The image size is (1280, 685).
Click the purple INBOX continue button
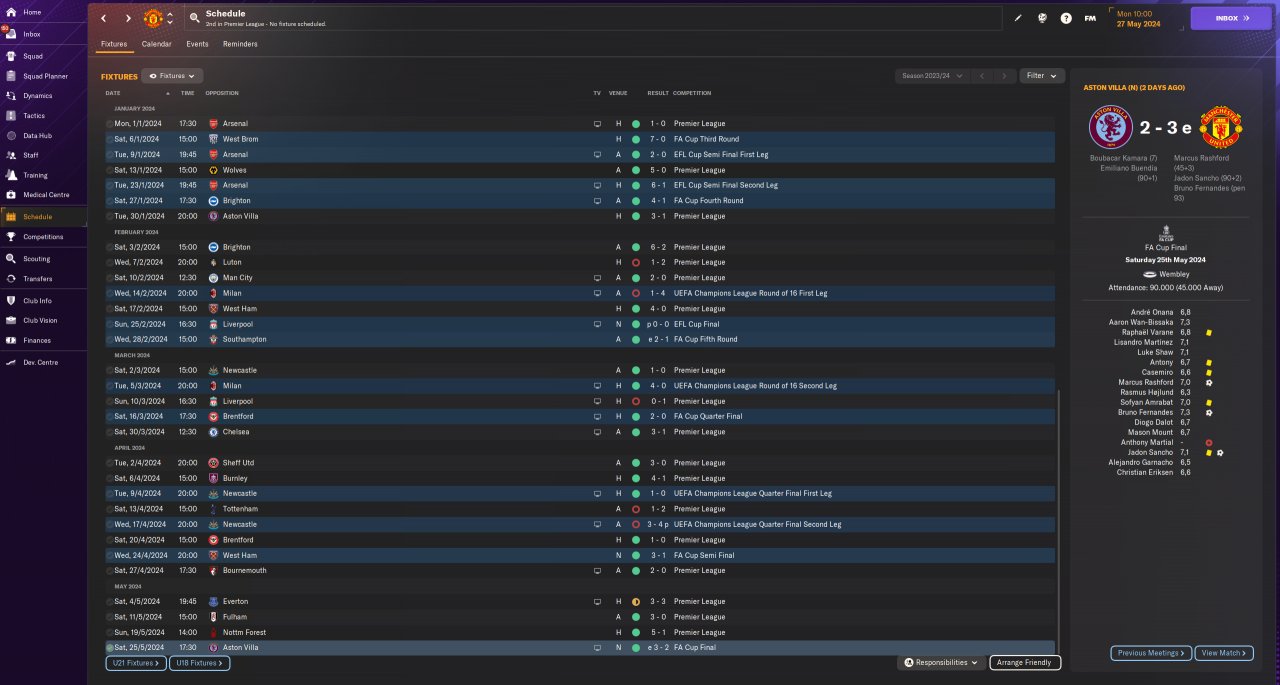coord(1231,18)
